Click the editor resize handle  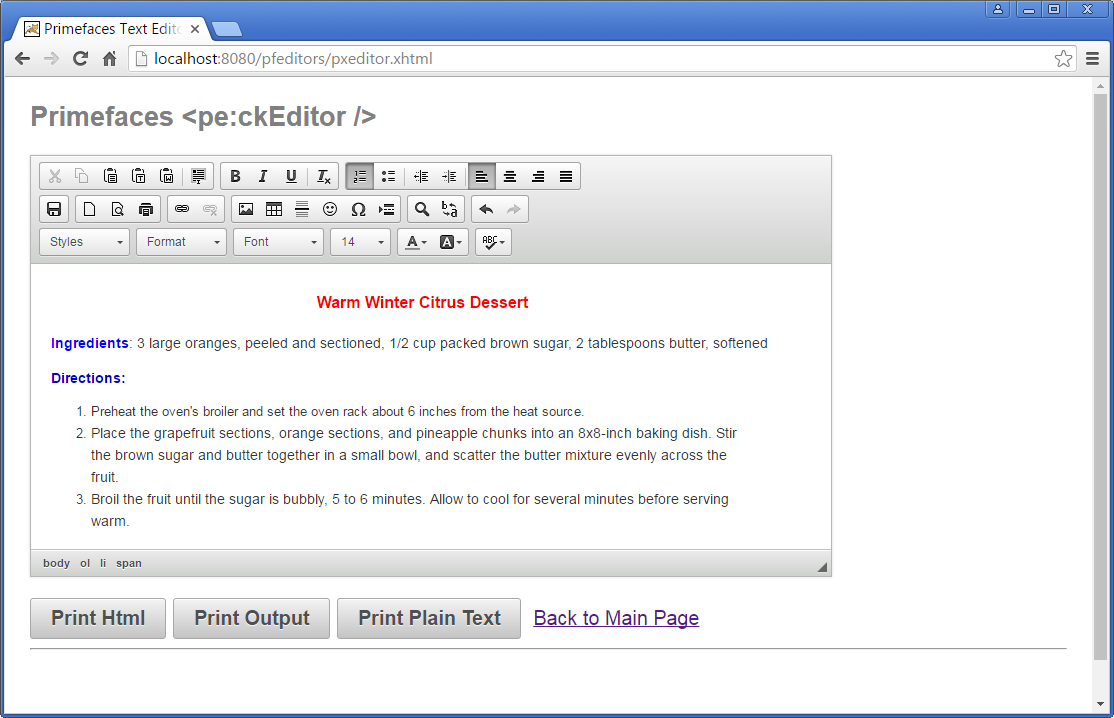tap(822, 567)
